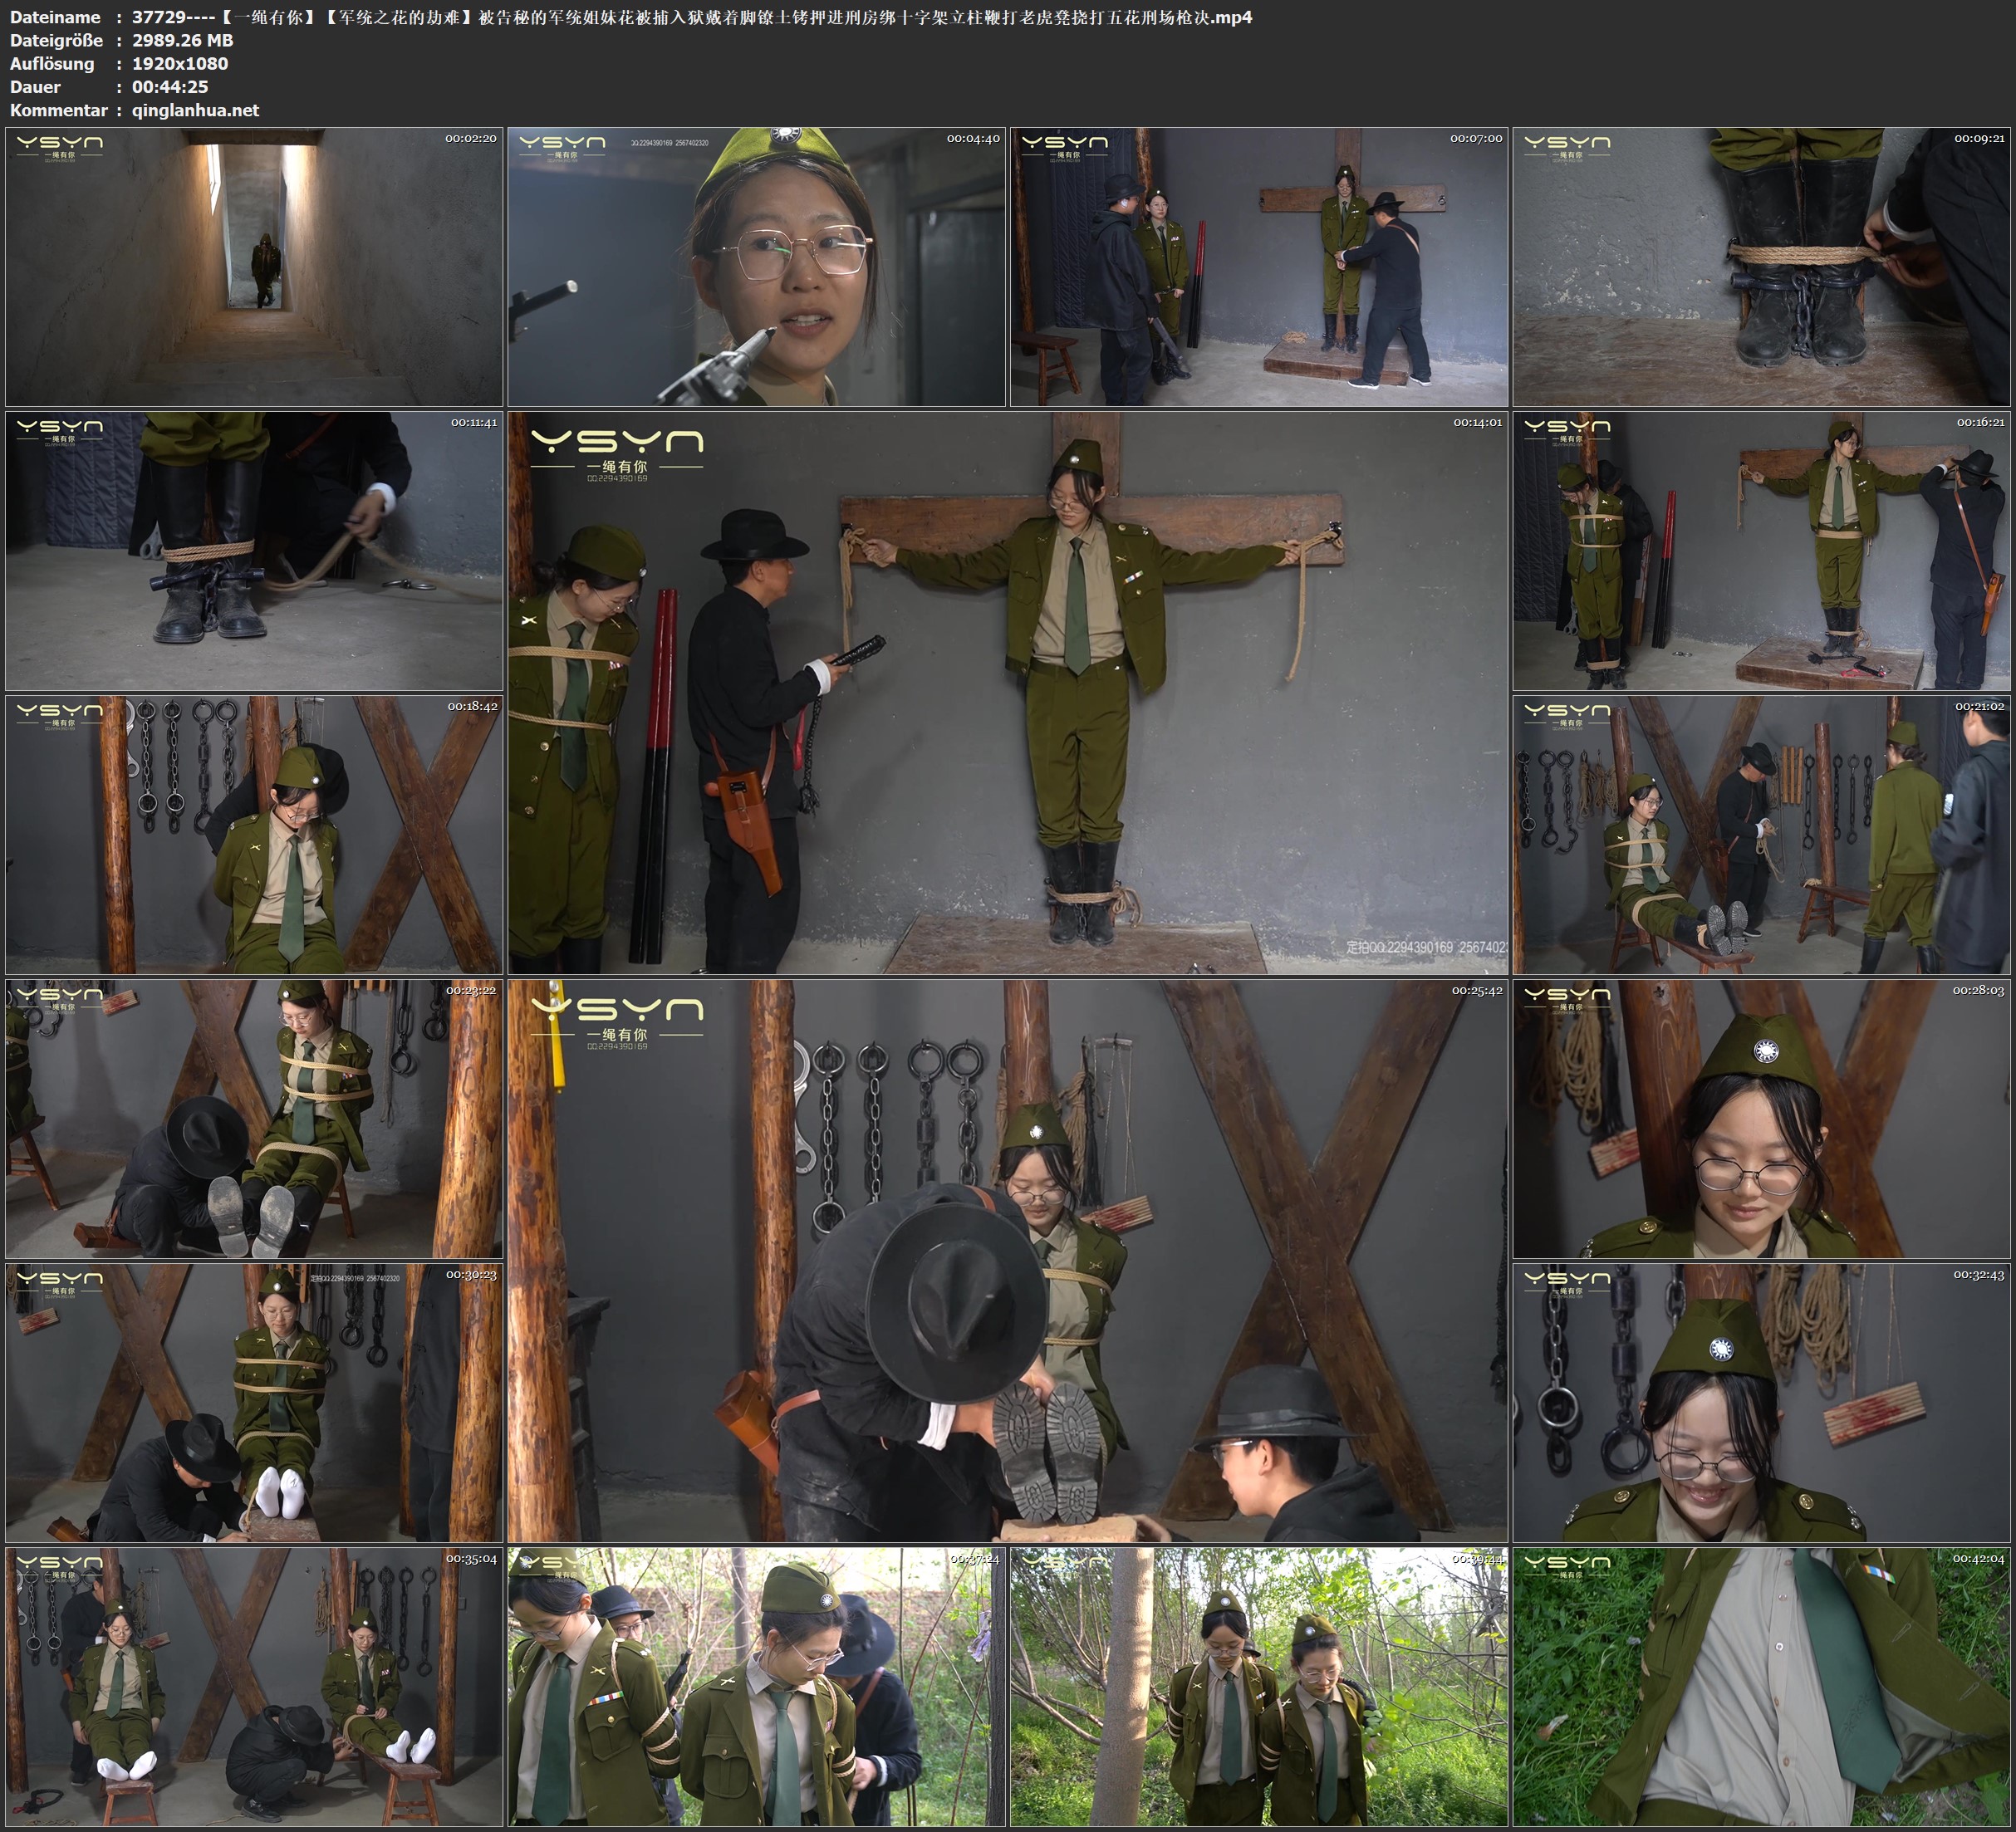Open the frame marked 00:18:42
Image resolution: width=2016 pixels, height=1832 pixels.
(x=254, y=835)
